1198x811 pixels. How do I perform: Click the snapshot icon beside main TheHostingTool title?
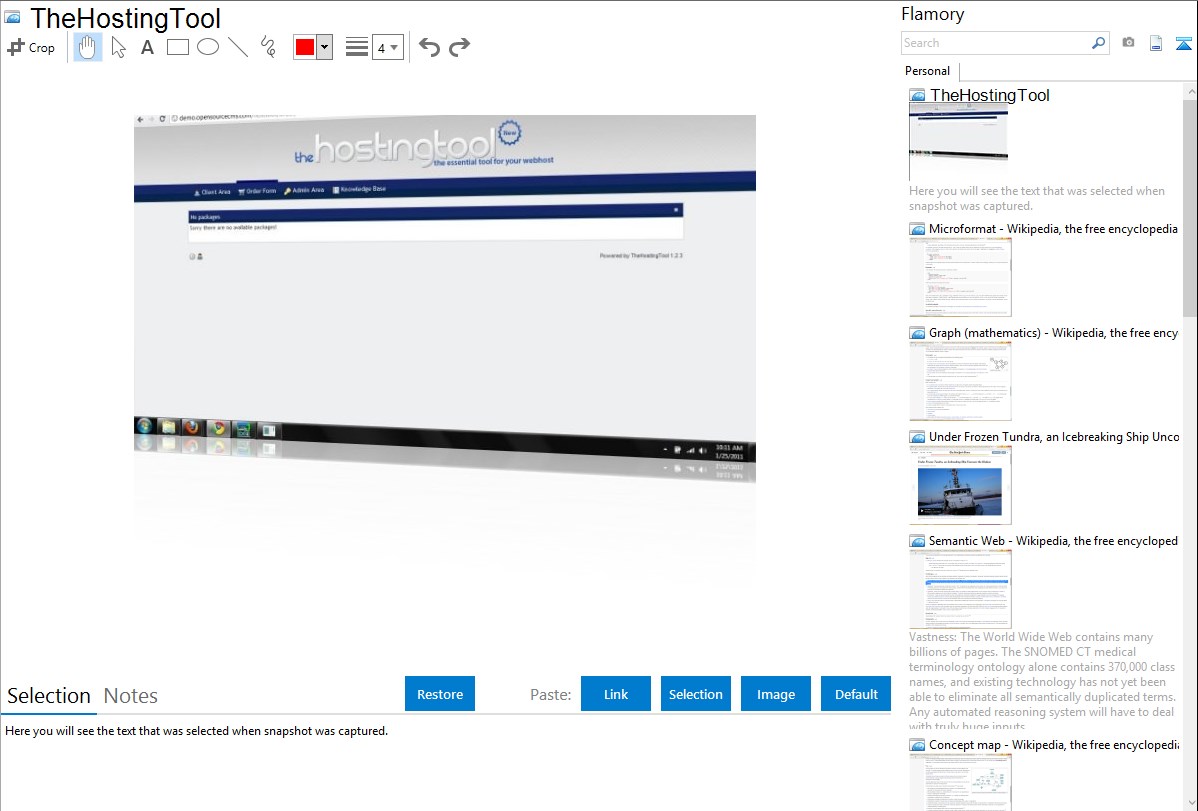coord(12,17)
